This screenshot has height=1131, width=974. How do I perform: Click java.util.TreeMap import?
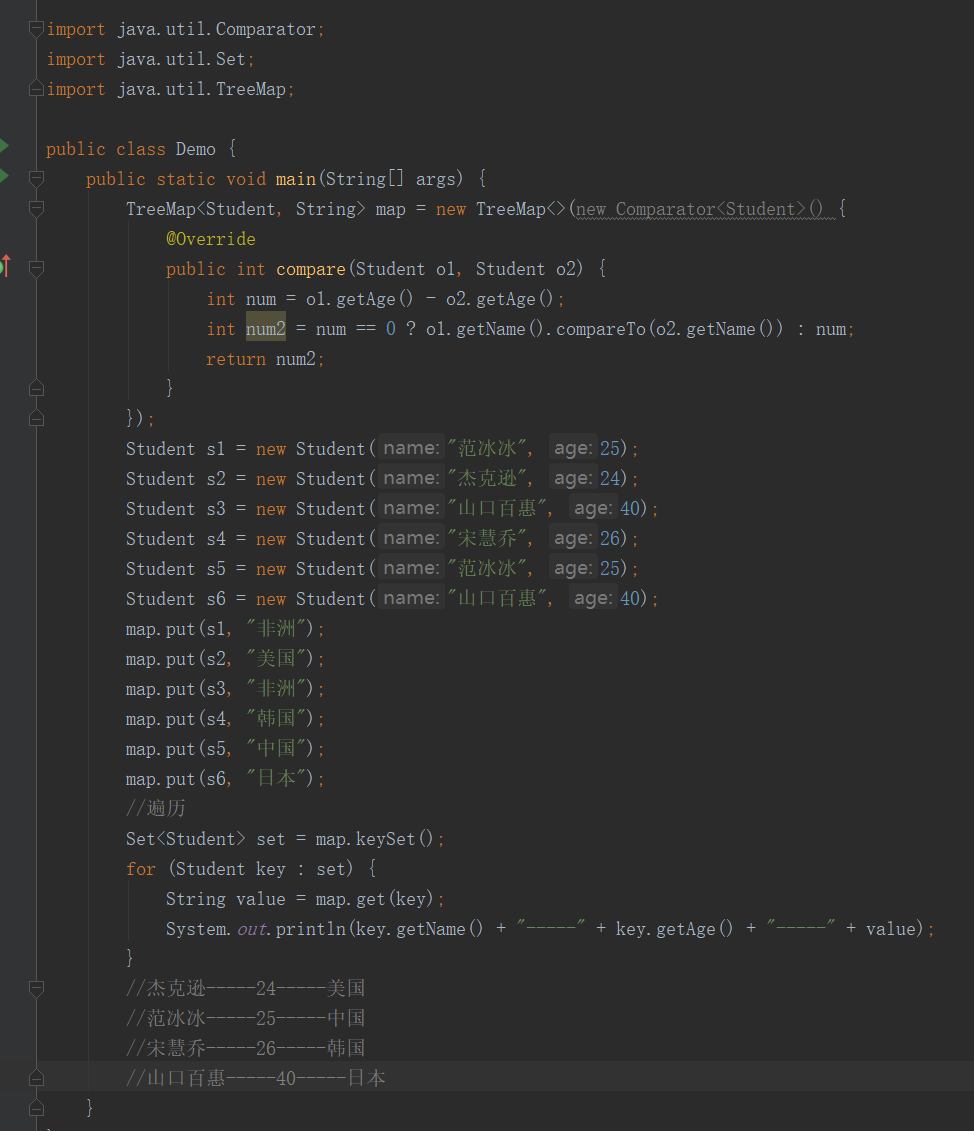[201, 89]
